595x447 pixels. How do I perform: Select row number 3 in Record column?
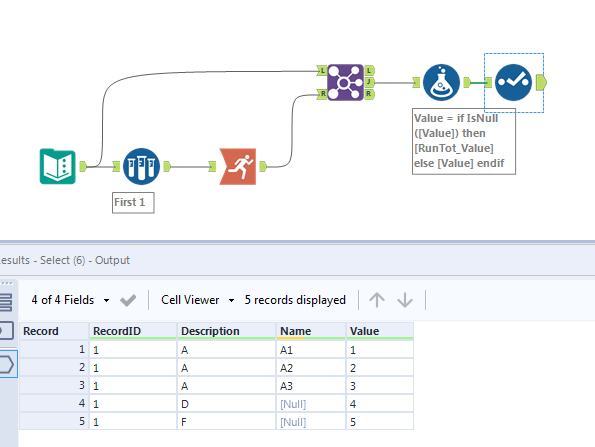[54, 386]
